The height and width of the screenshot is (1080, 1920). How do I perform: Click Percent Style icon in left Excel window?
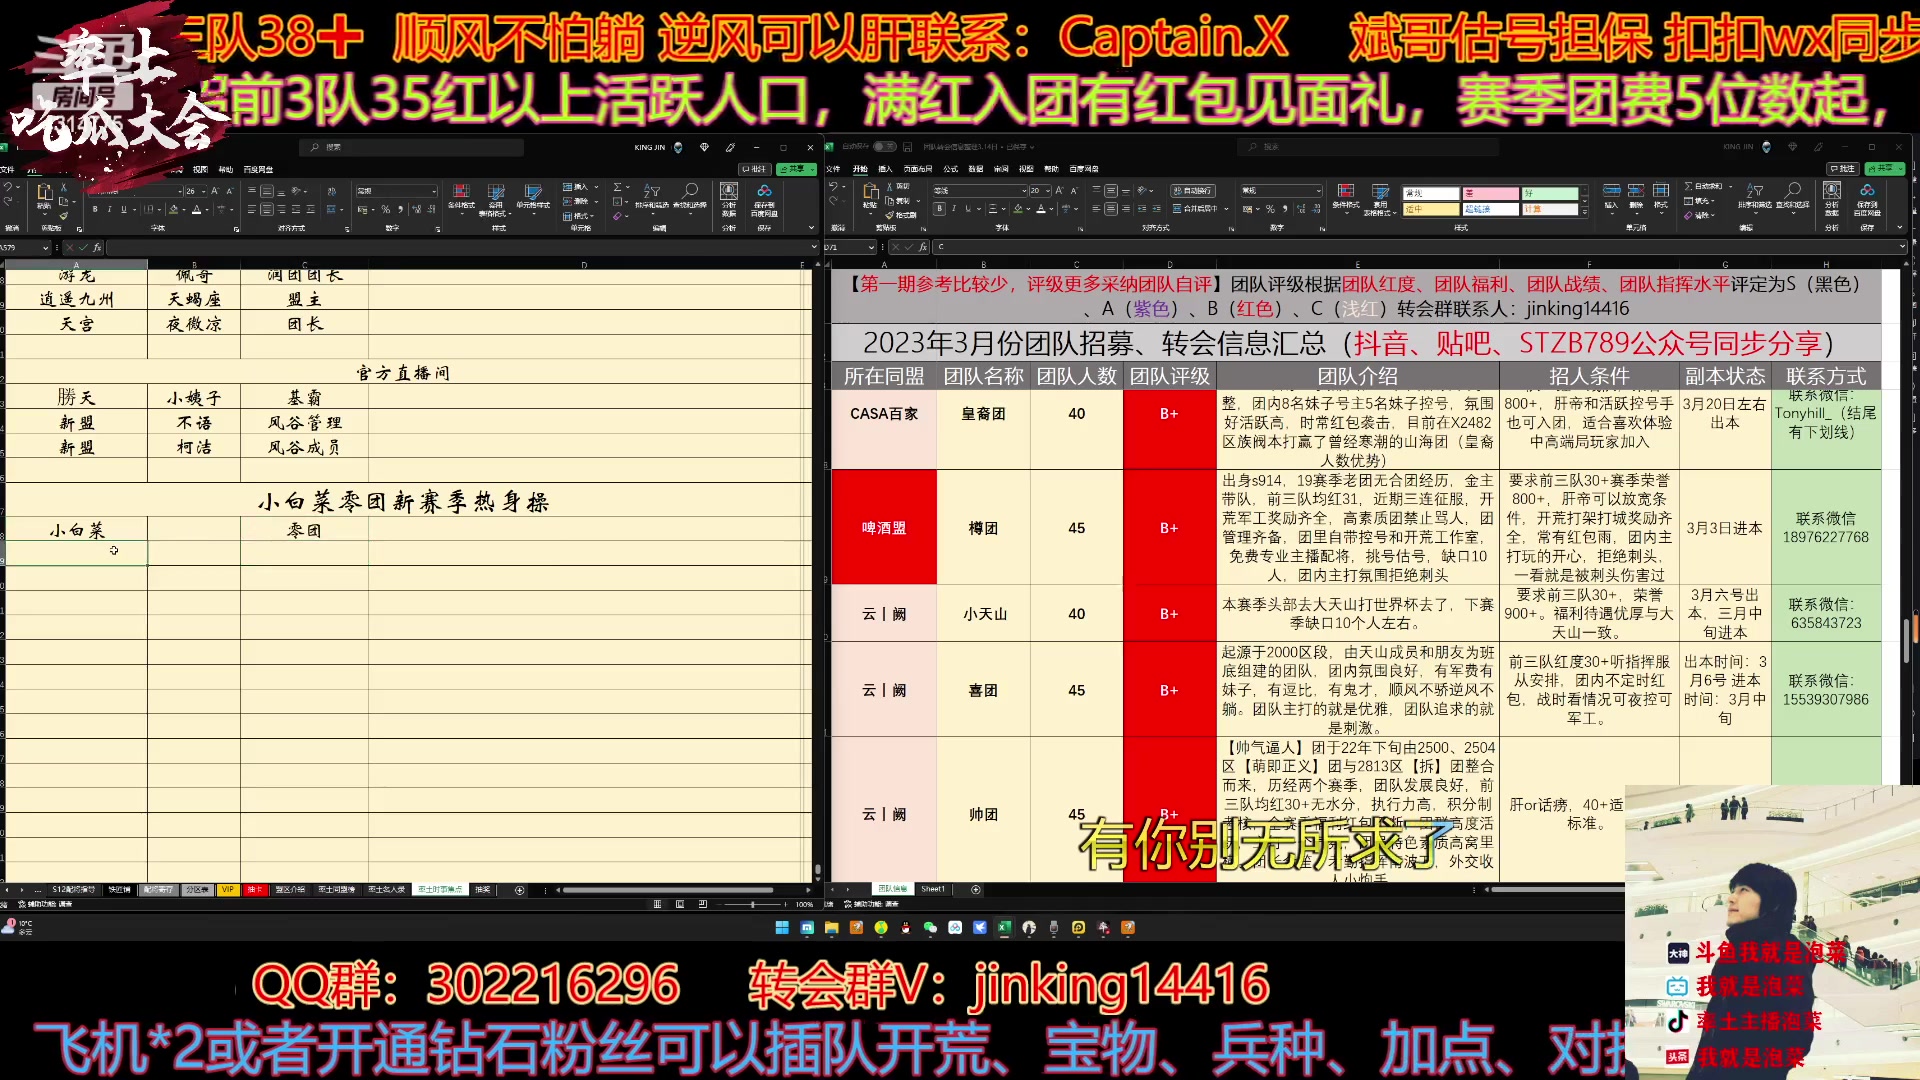(x=386, y=209)
